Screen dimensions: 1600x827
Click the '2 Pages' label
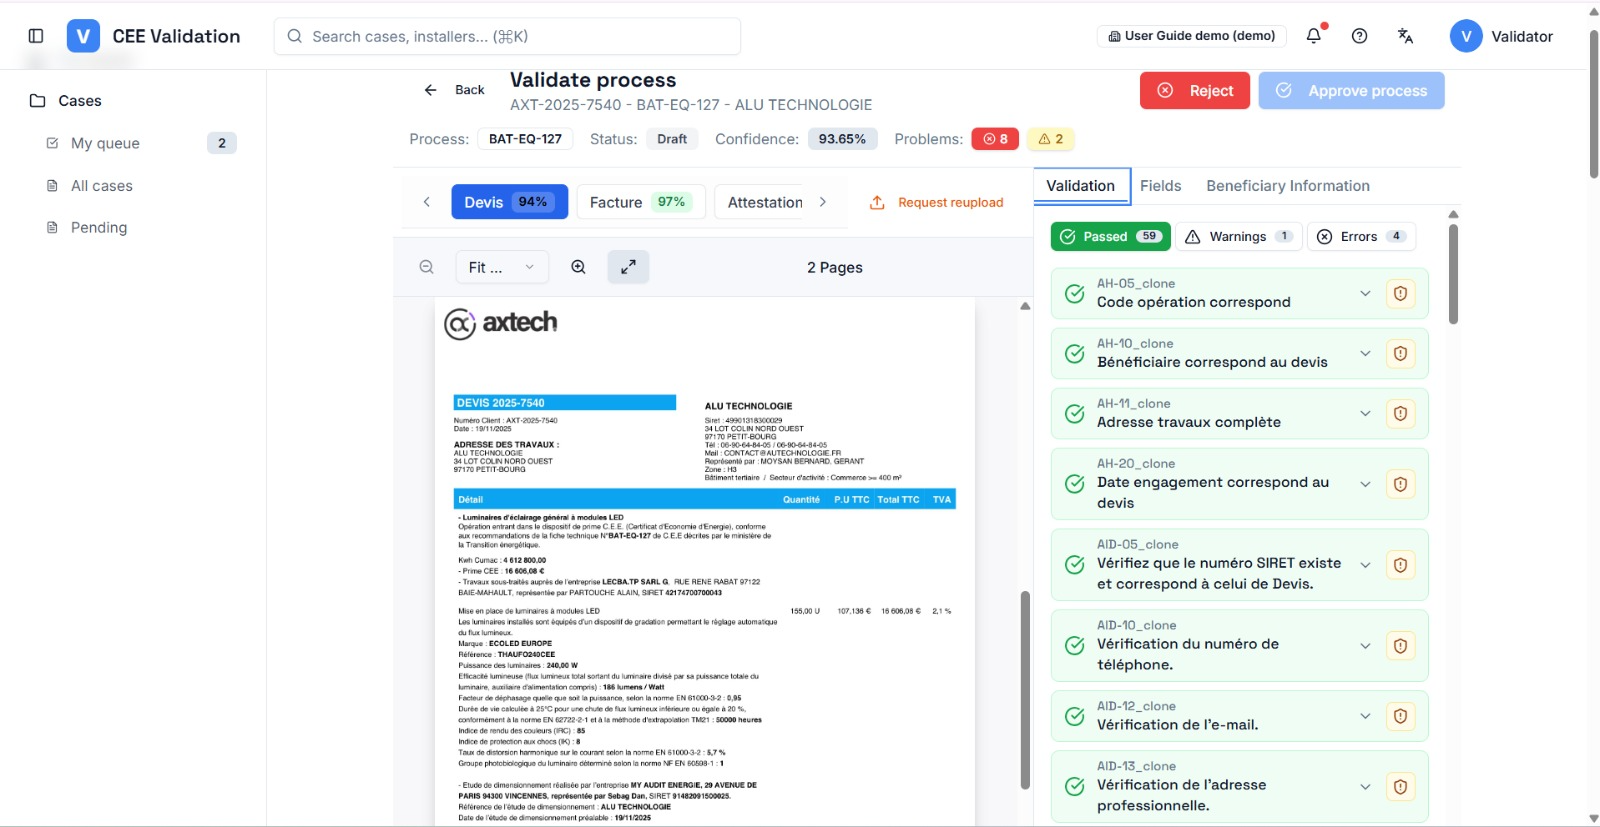835,268
